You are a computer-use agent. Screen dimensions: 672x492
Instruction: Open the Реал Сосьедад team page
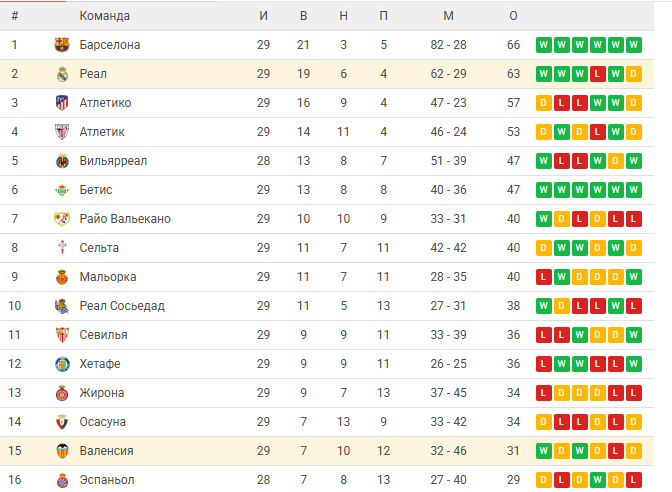tap(122, 306)
